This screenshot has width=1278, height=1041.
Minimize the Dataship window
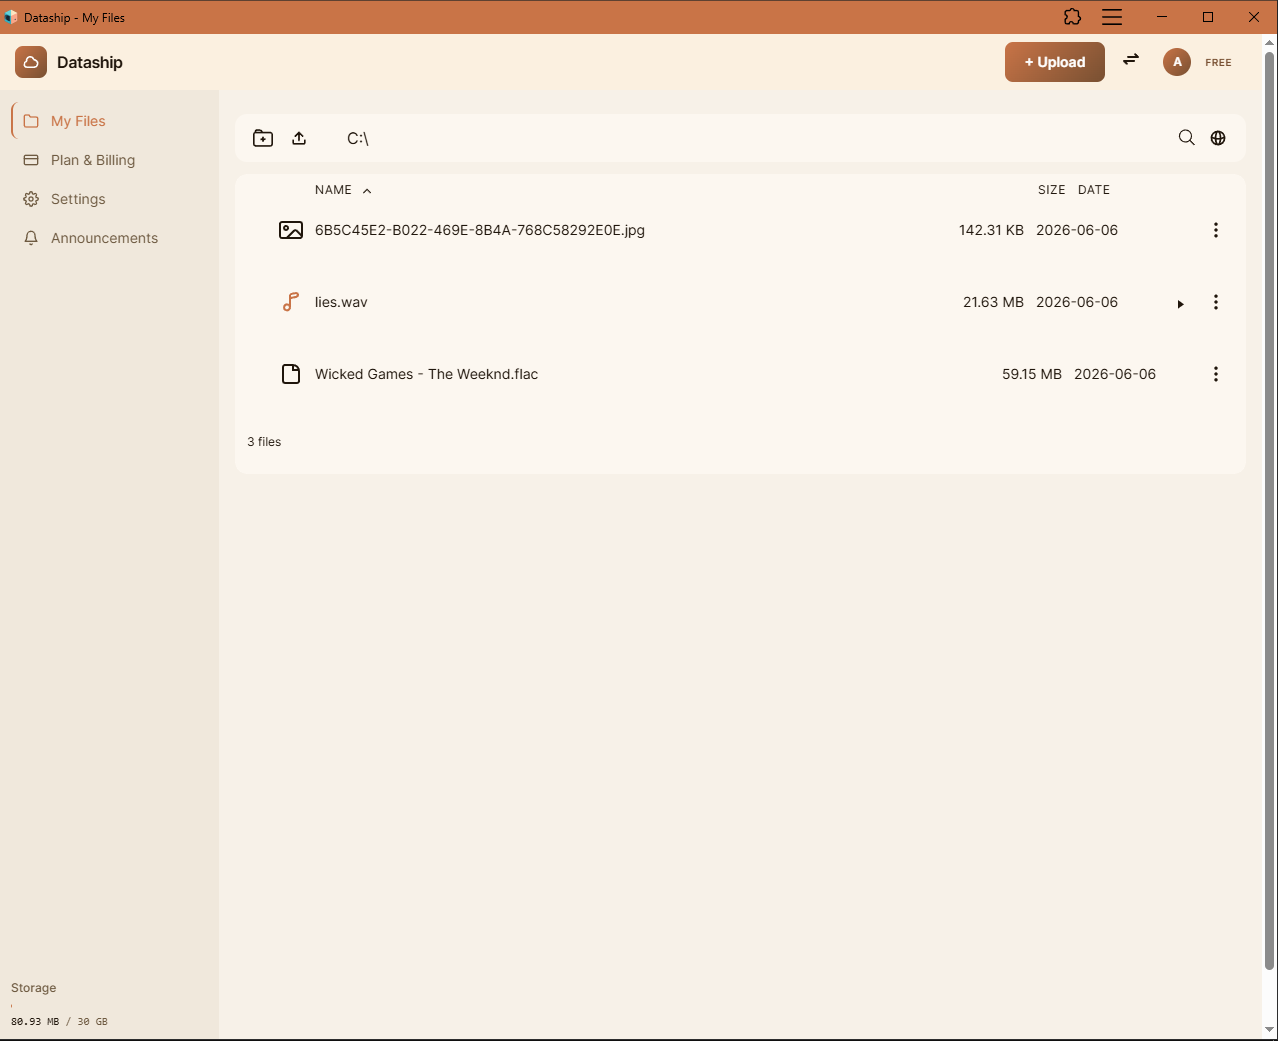click(x=1162, y=17)
